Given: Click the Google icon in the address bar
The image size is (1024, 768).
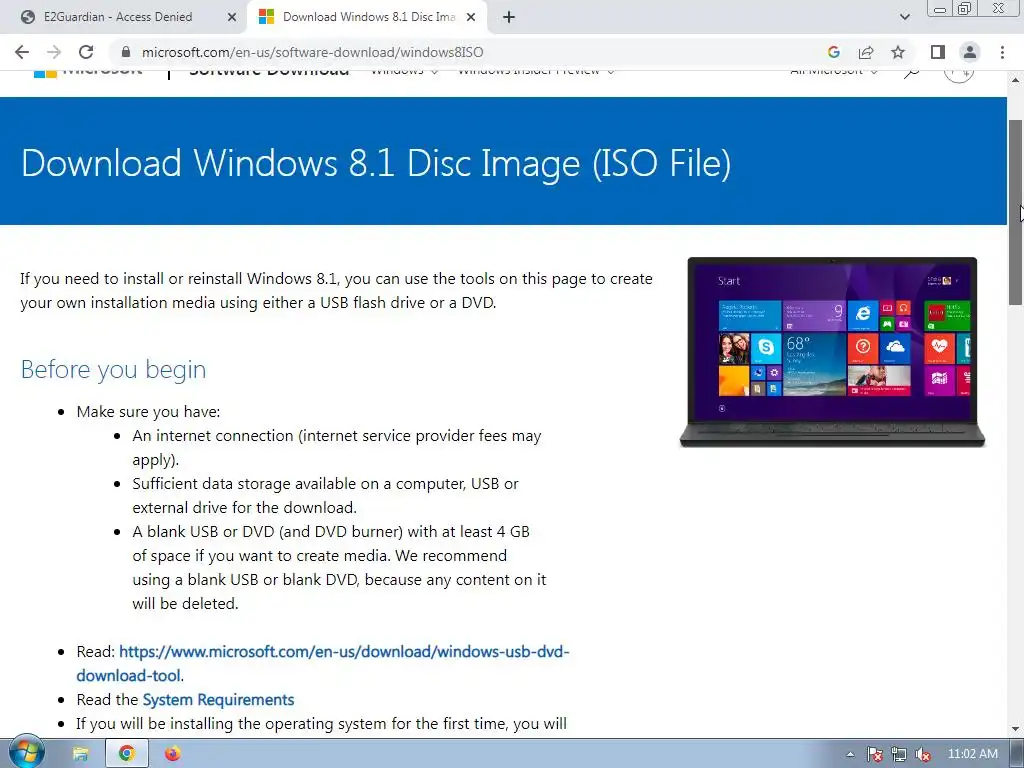Looking at the screenshot, I should coord(833,52).
